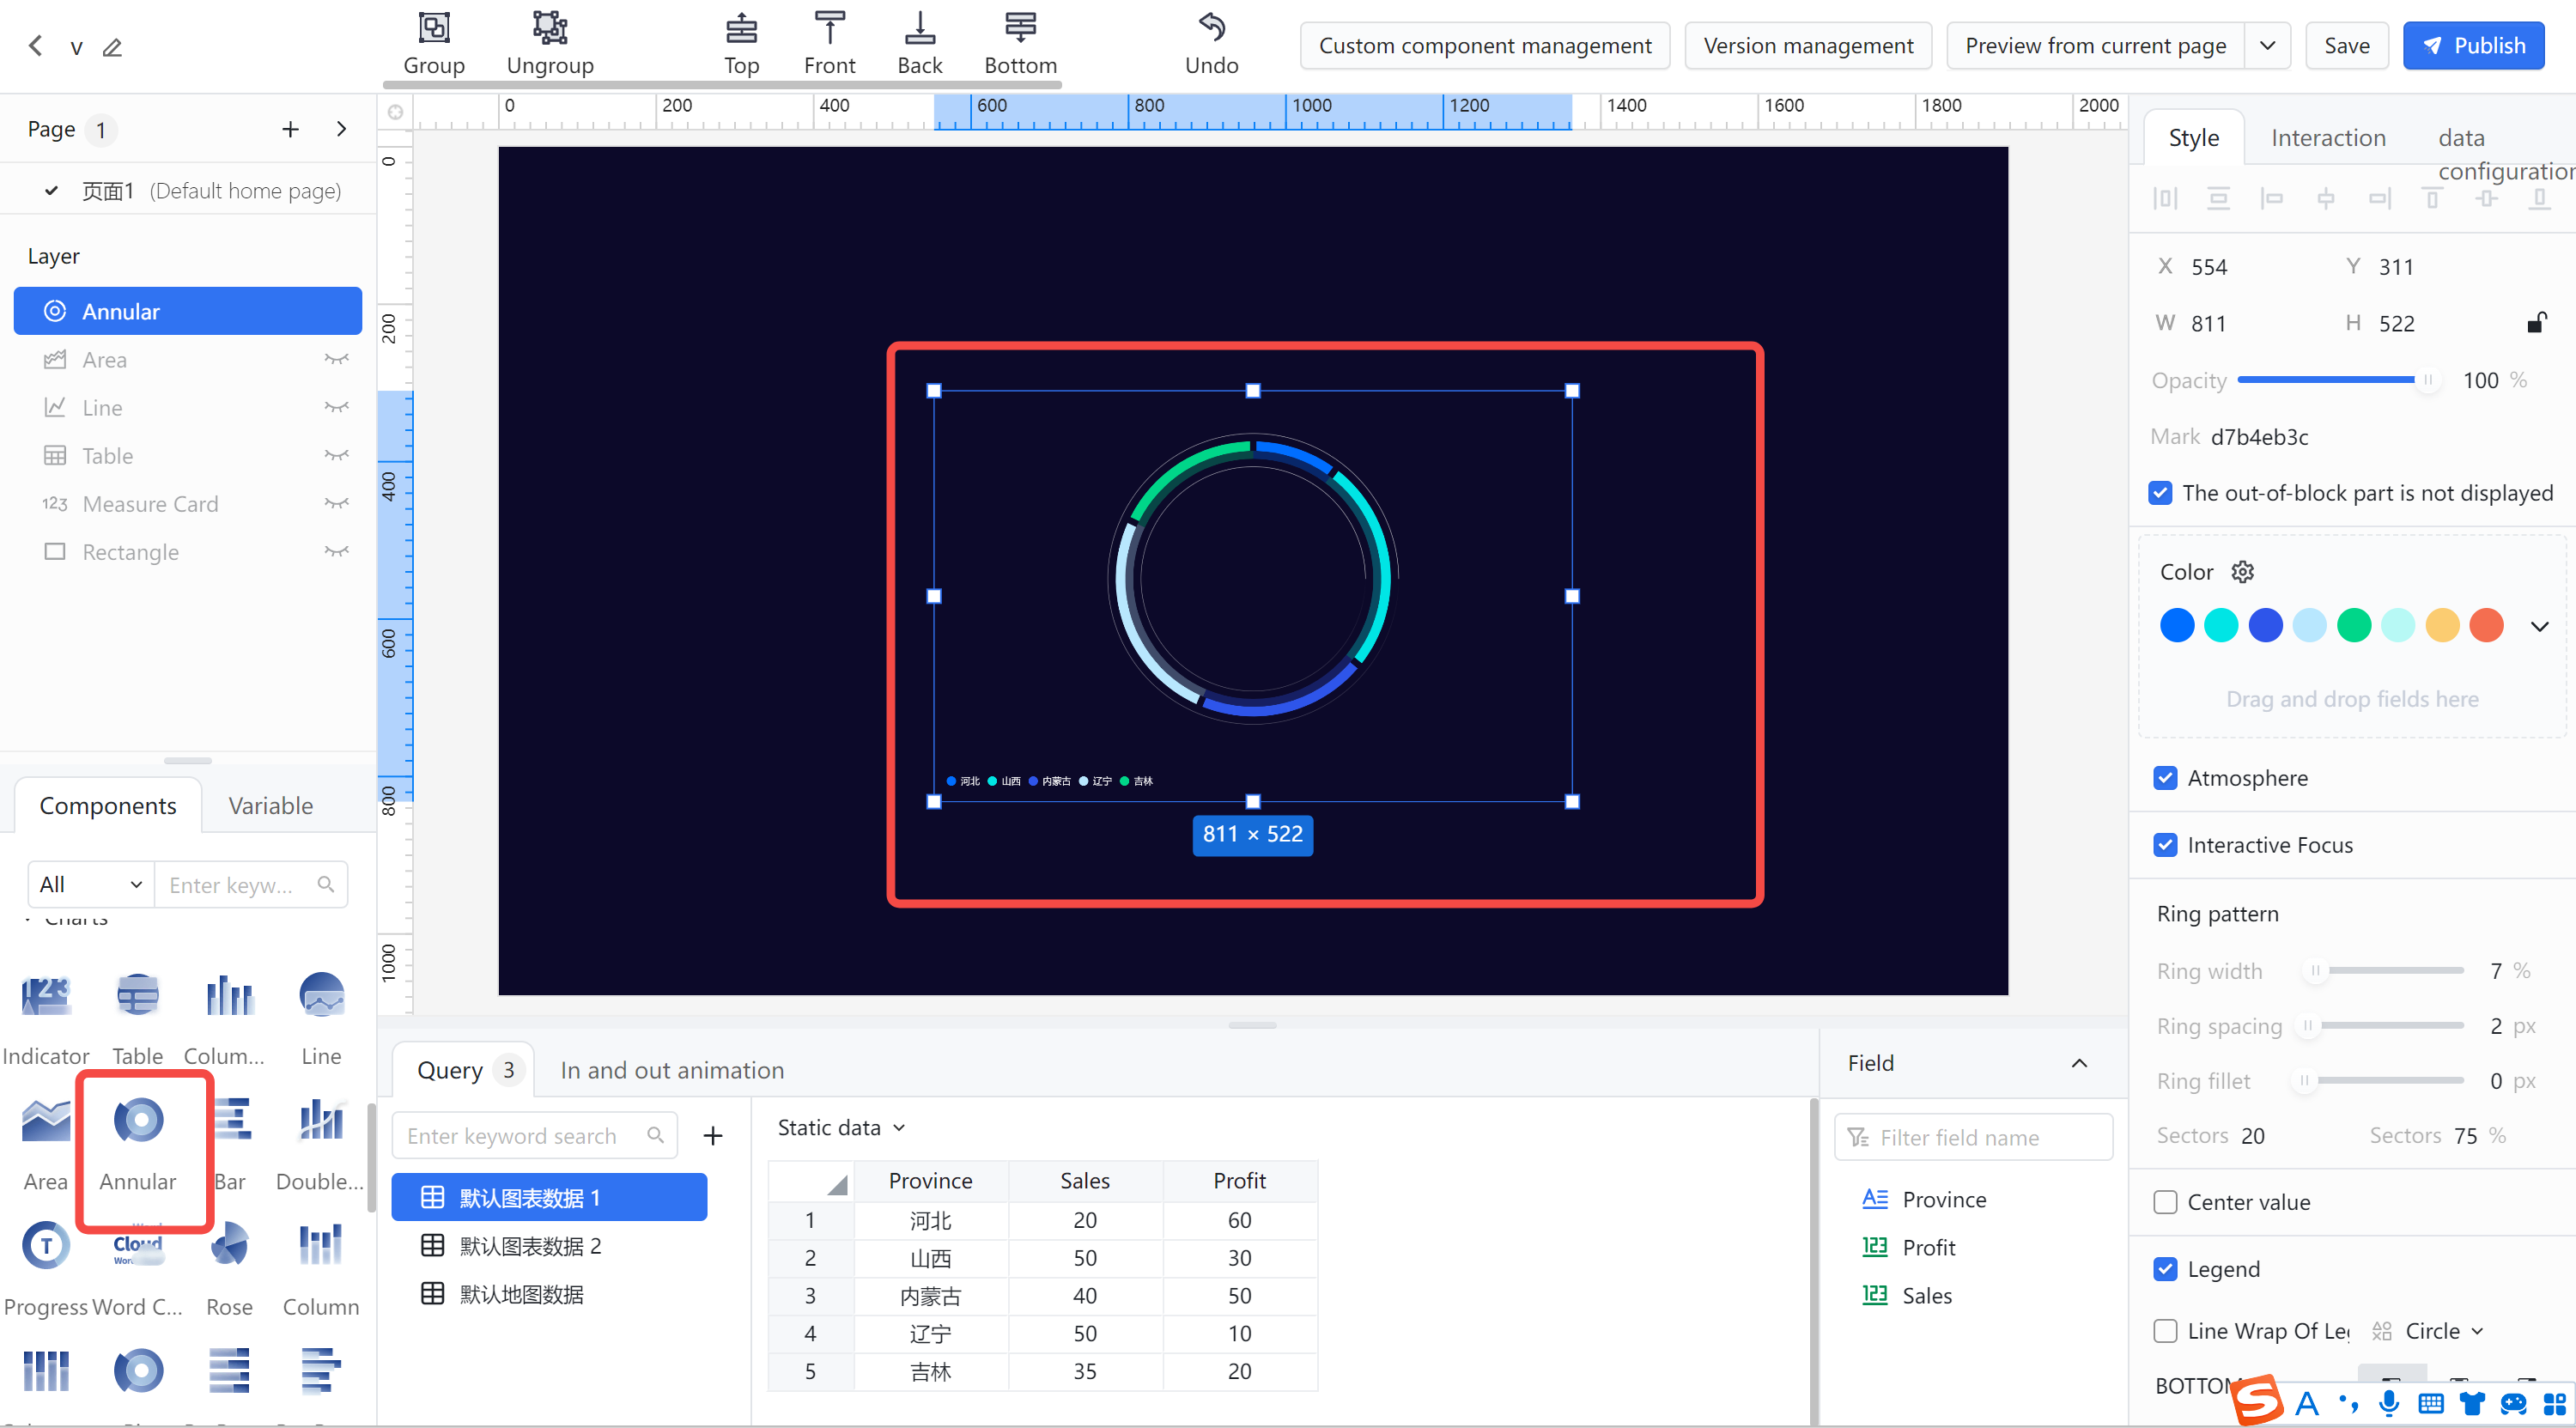Add the Line chart component
2576x1428 pixels.
coord(321,1018)
